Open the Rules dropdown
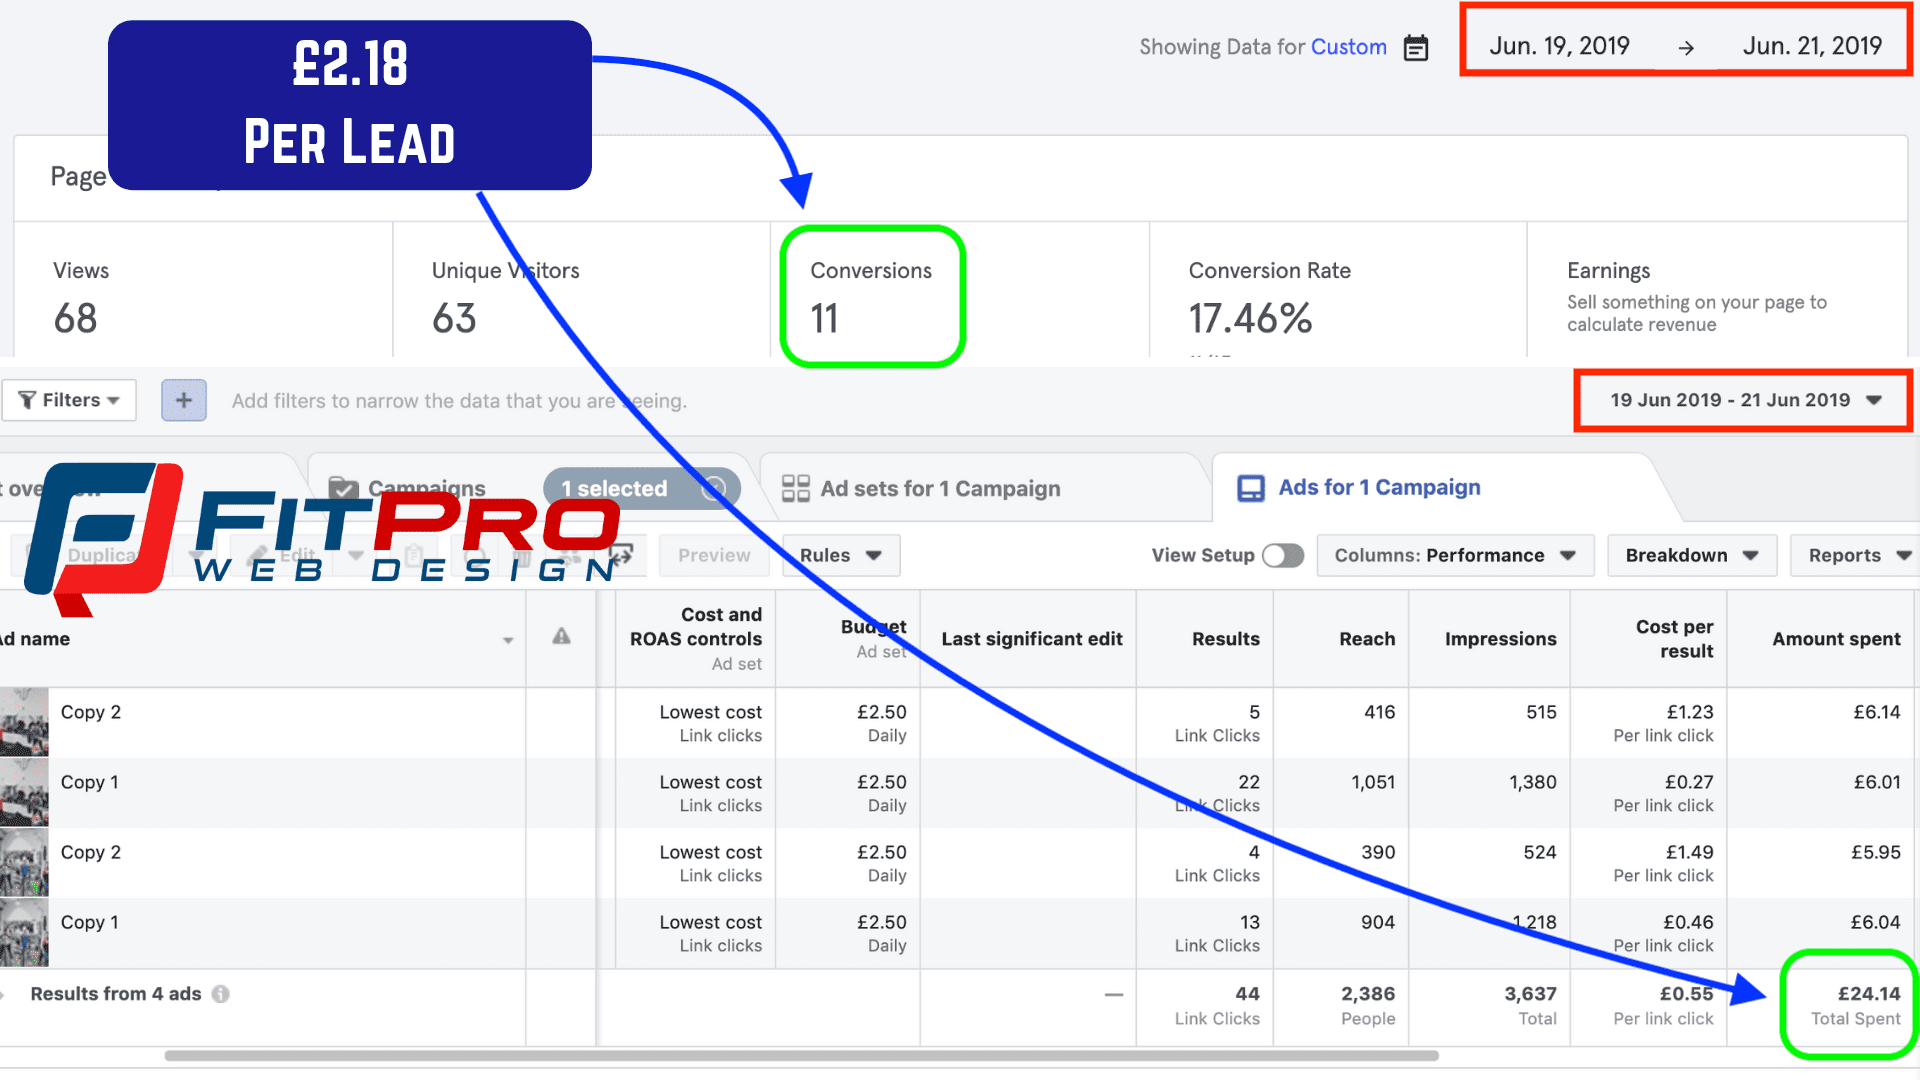This screenshot has width=1920, height=1080. [x=841, y=555]
